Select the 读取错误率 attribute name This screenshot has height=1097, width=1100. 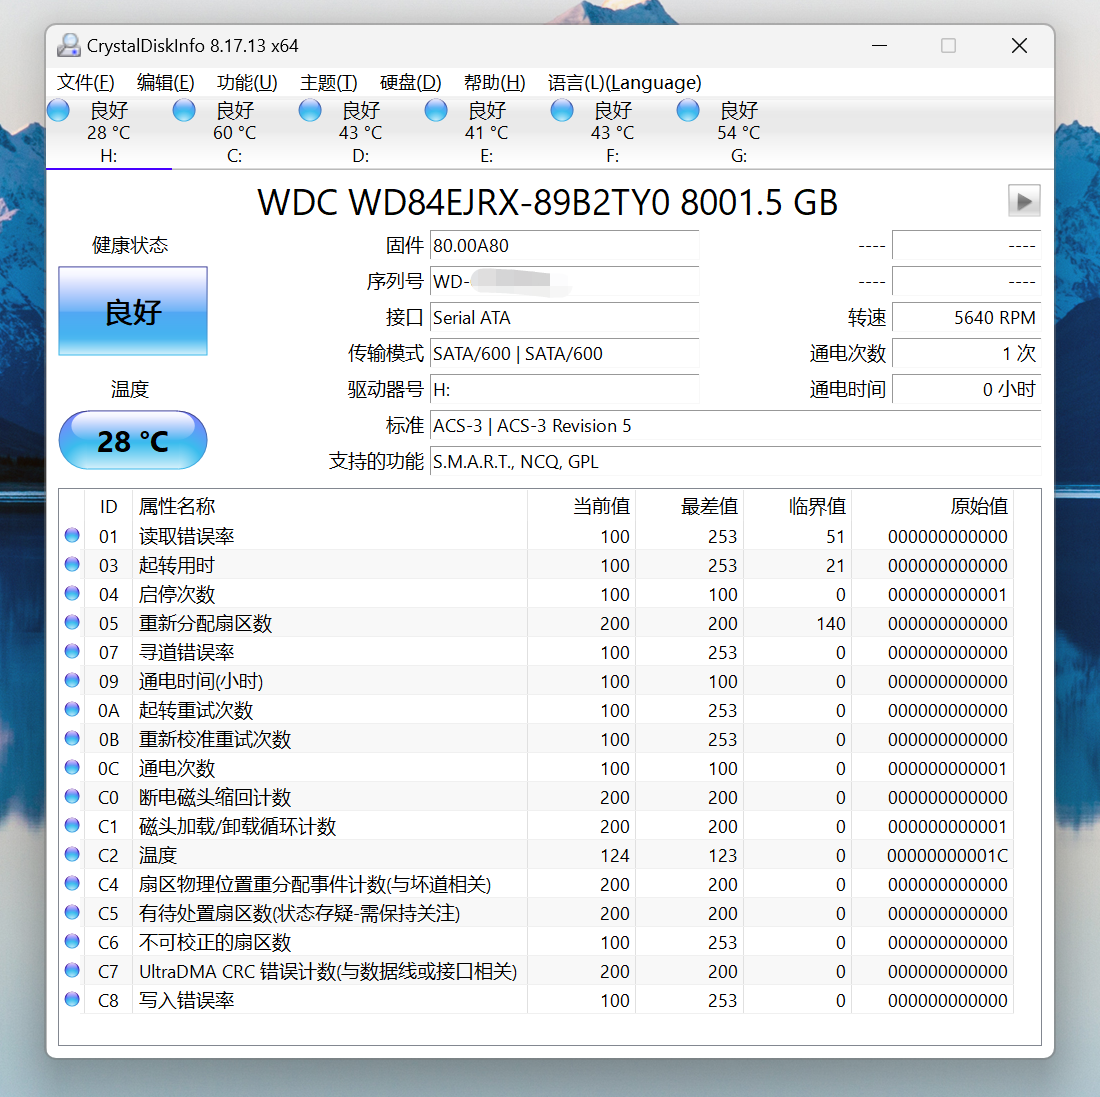(x=187, y=537)
